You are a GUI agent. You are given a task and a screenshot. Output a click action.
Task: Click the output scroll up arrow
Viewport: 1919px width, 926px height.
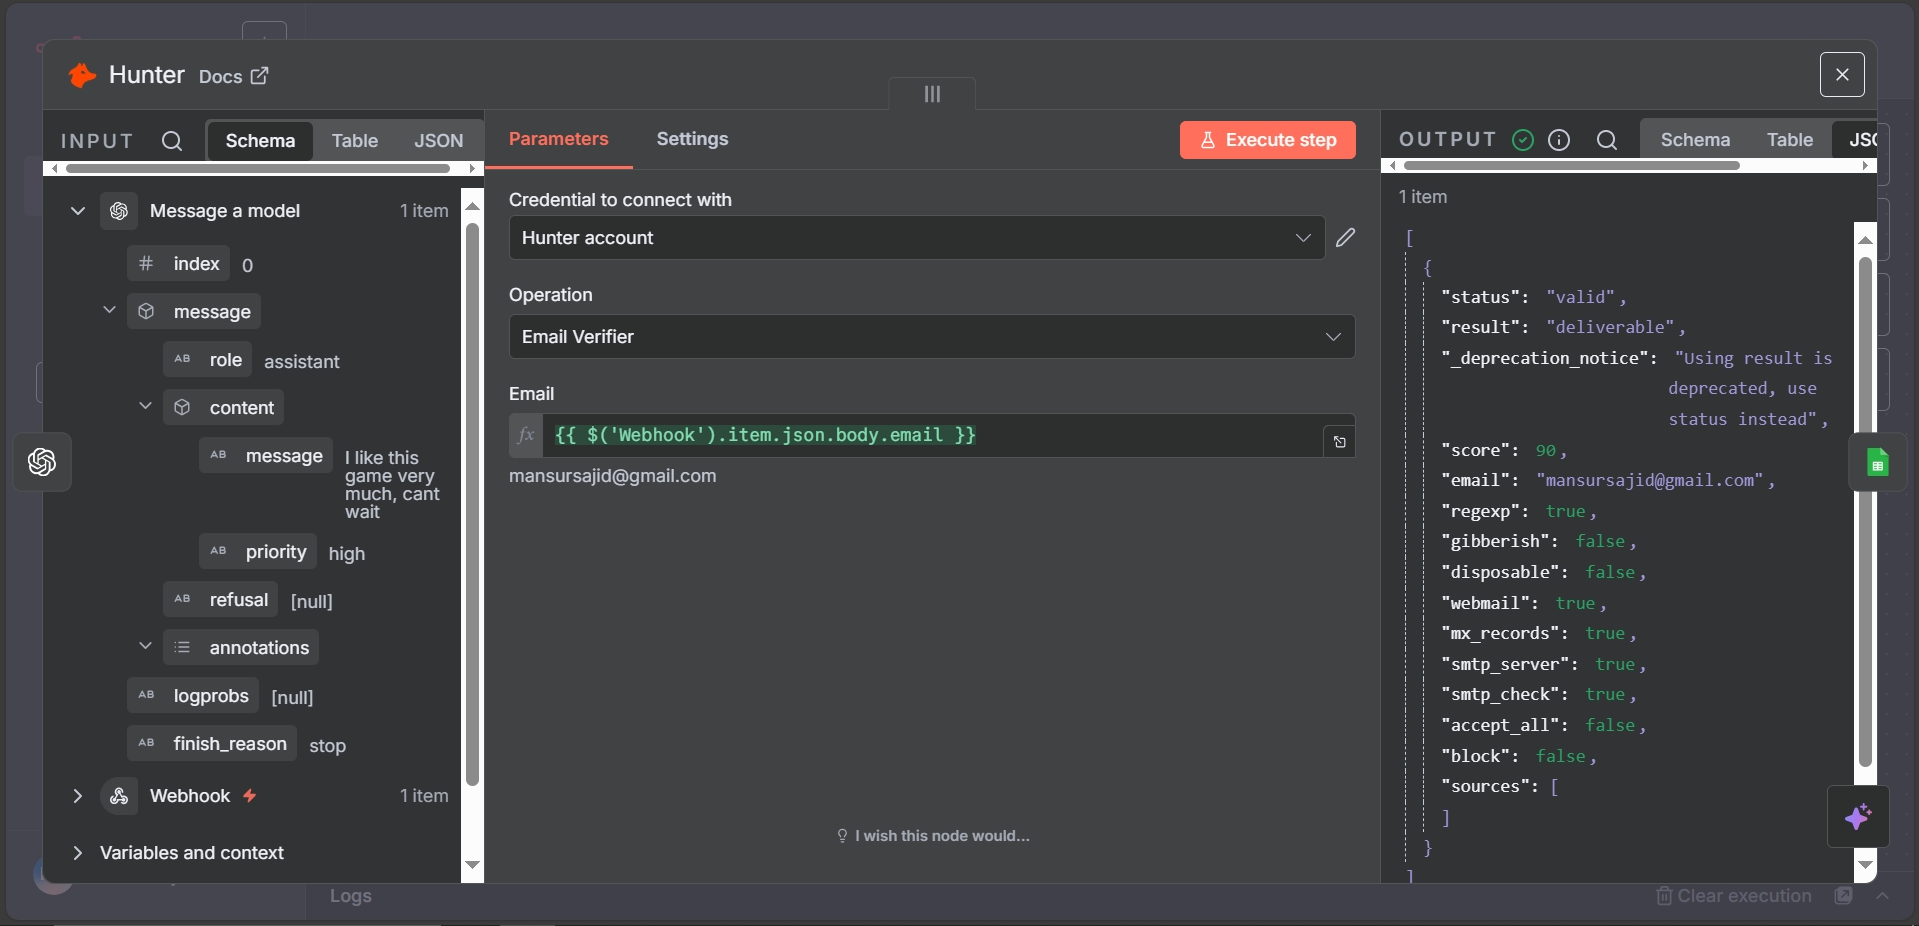pyautogui.click(x=1865, y=240)
